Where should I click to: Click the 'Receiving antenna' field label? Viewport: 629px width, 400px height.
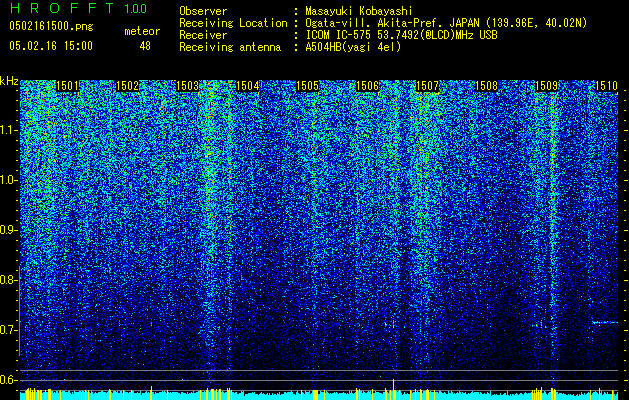(x=230, y=47)
